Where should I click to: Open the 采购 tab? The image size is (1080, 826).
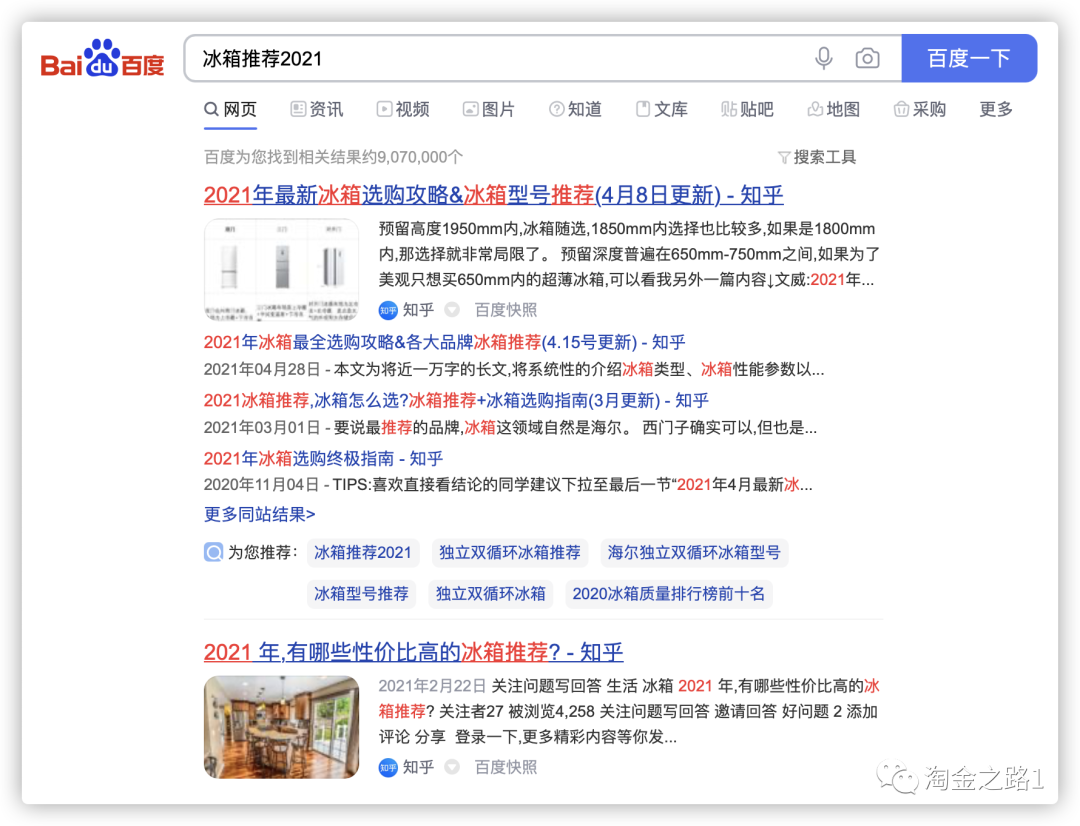(x=920, y=110)
